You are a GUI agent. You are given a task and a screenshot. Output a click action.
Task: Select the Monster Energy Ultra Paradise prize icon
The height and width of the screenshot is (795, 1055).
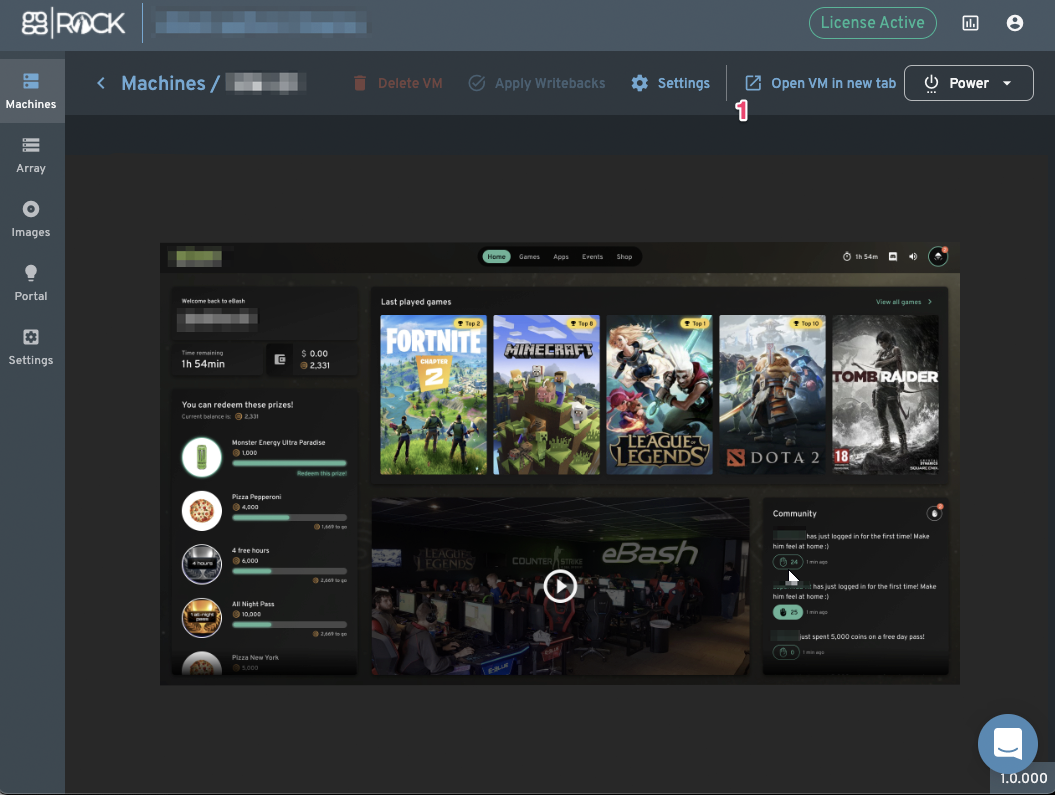tap(202, 457)
